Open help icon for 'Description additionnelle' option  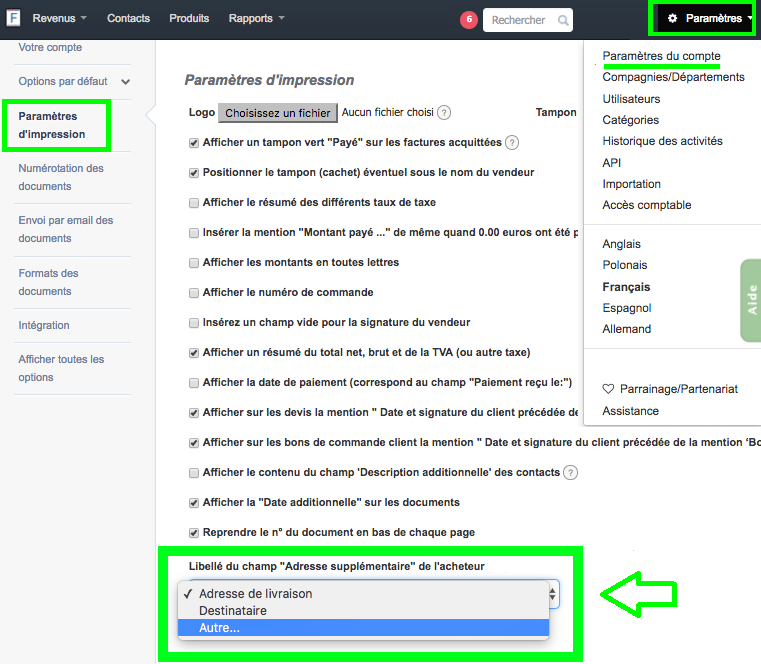click(x=570, y=473)
